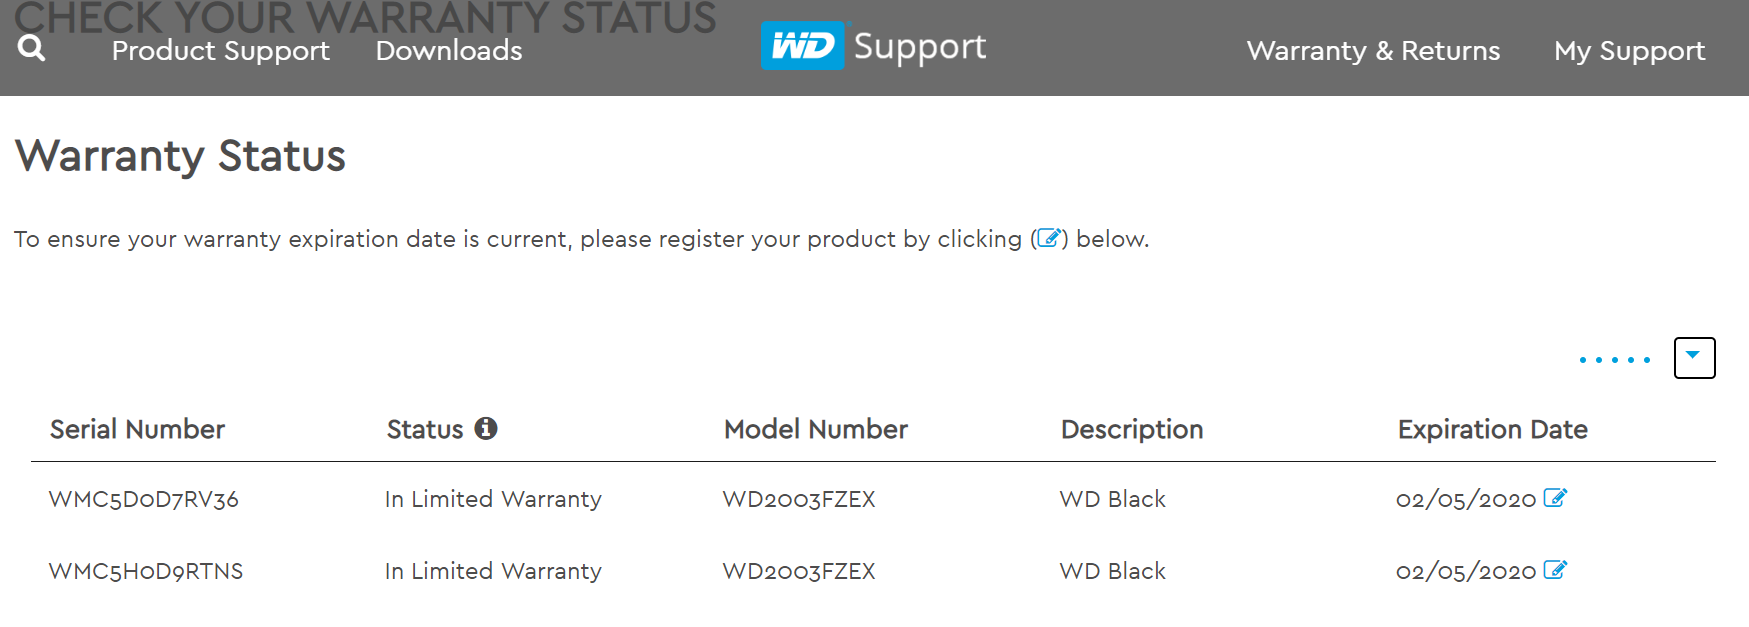Click the WD logo icon
Screen dimensions: 1749x627
pyautogui.click(x=802, y=46)
